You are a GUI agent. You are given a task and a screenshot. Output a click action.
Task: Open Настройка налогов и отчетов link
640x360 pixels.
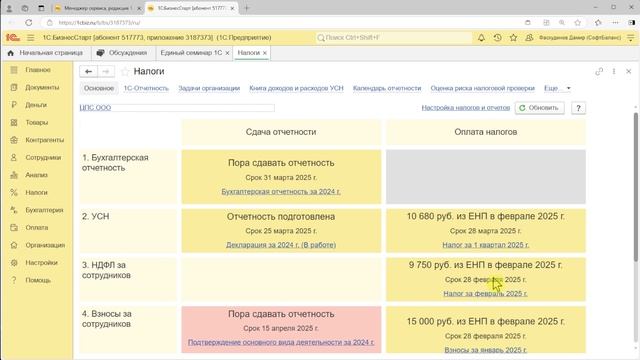tap(466, 108)
